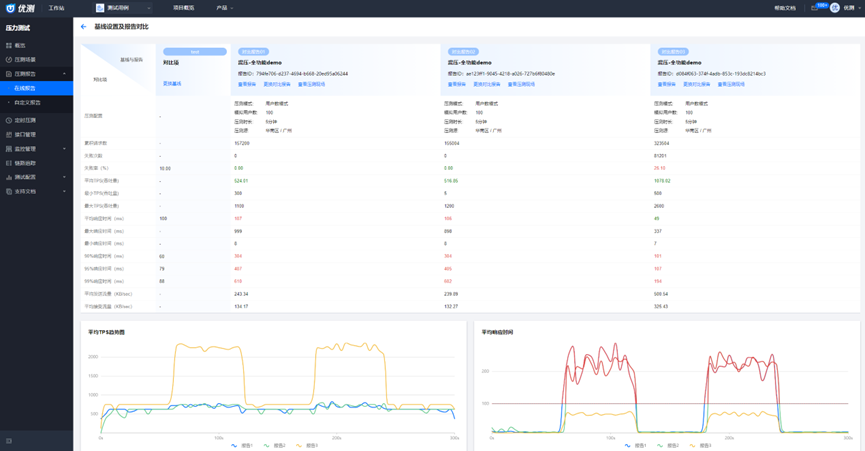Click the 概览 overview icon in the sidebar

pos(8,45)
